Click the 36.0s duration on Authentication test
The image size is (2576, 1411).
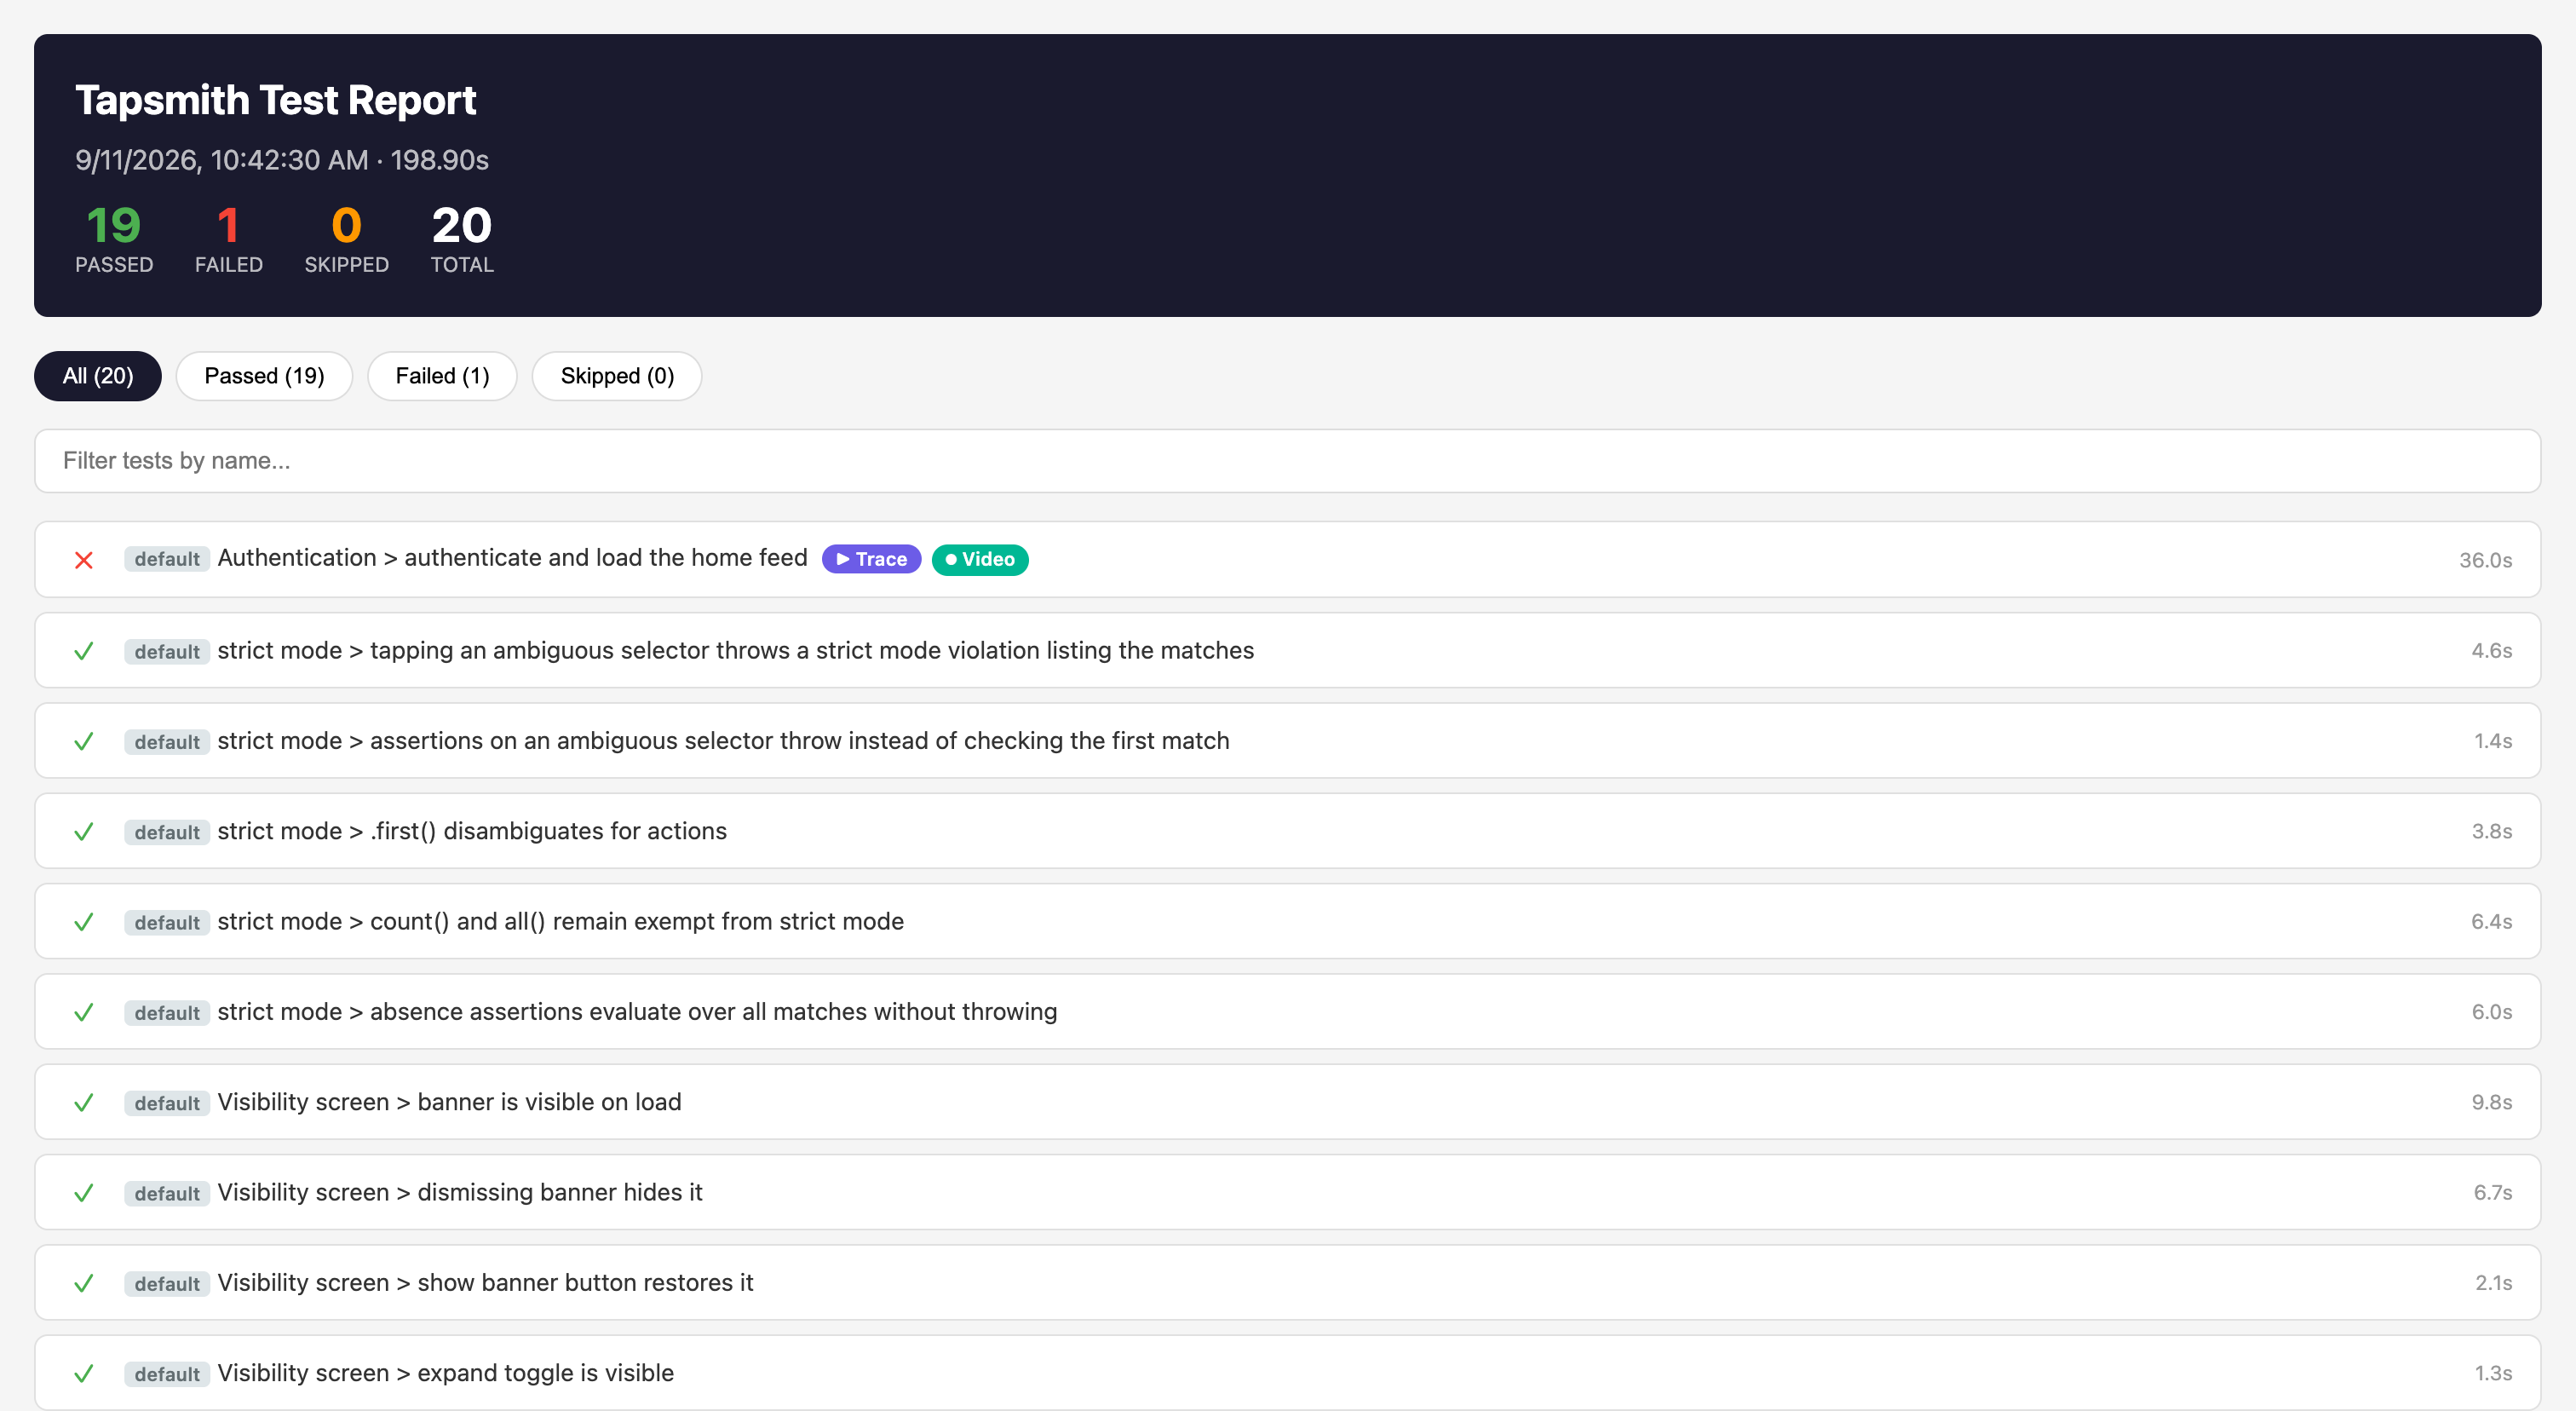pos(2485,560)
